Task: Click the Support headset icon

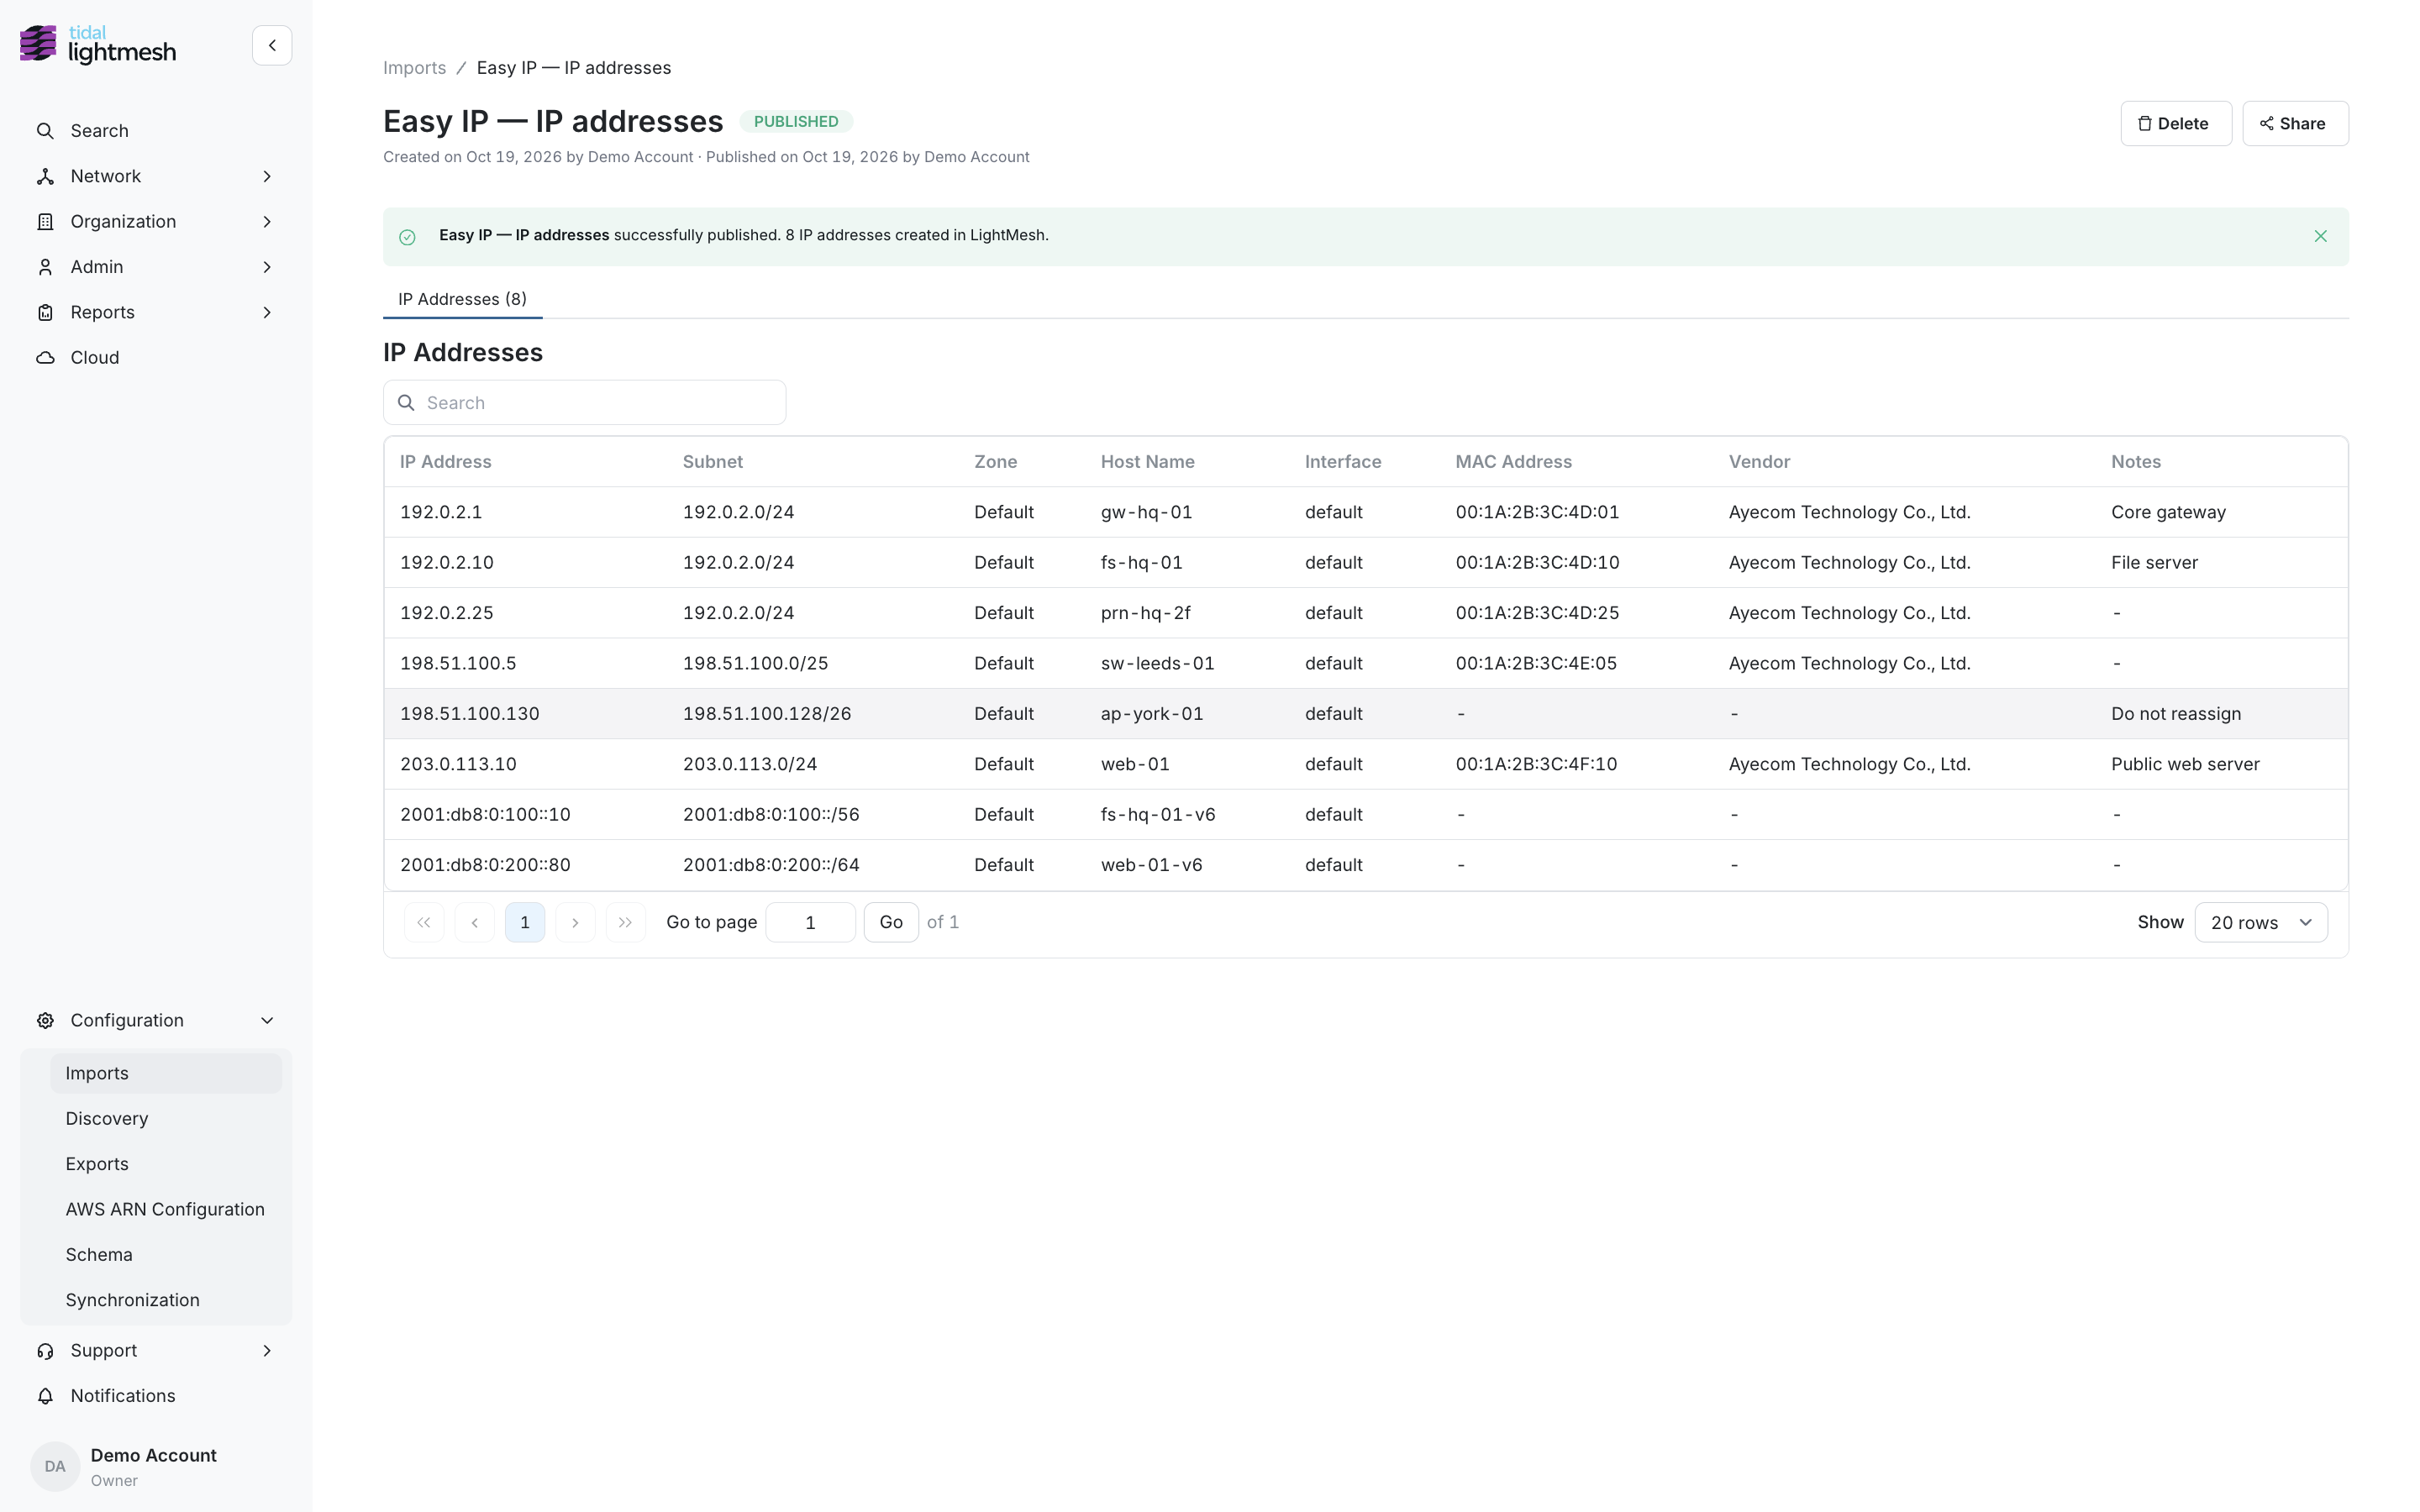Action: pyautogui.click(x=45, y=1350)
